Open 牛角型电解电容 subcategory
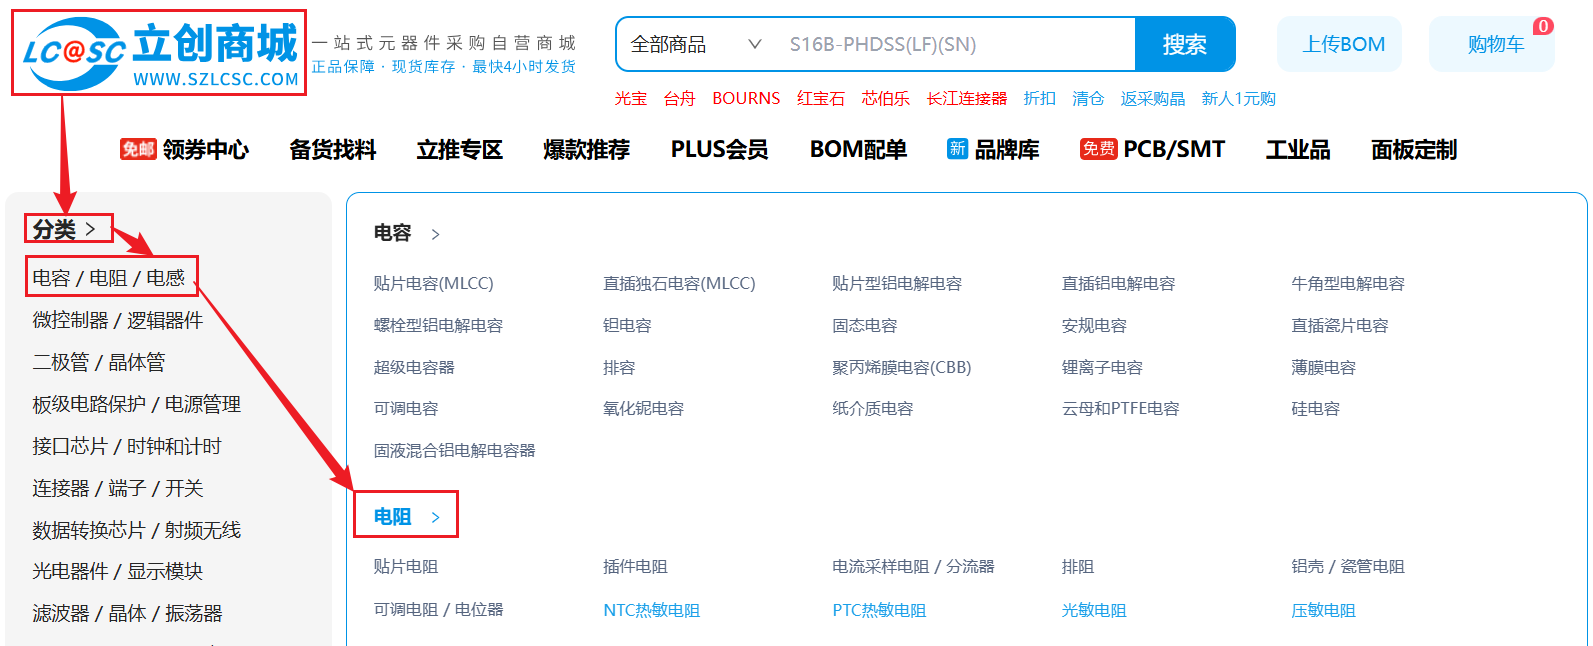1593x646 pixels. coord(1348,283)
